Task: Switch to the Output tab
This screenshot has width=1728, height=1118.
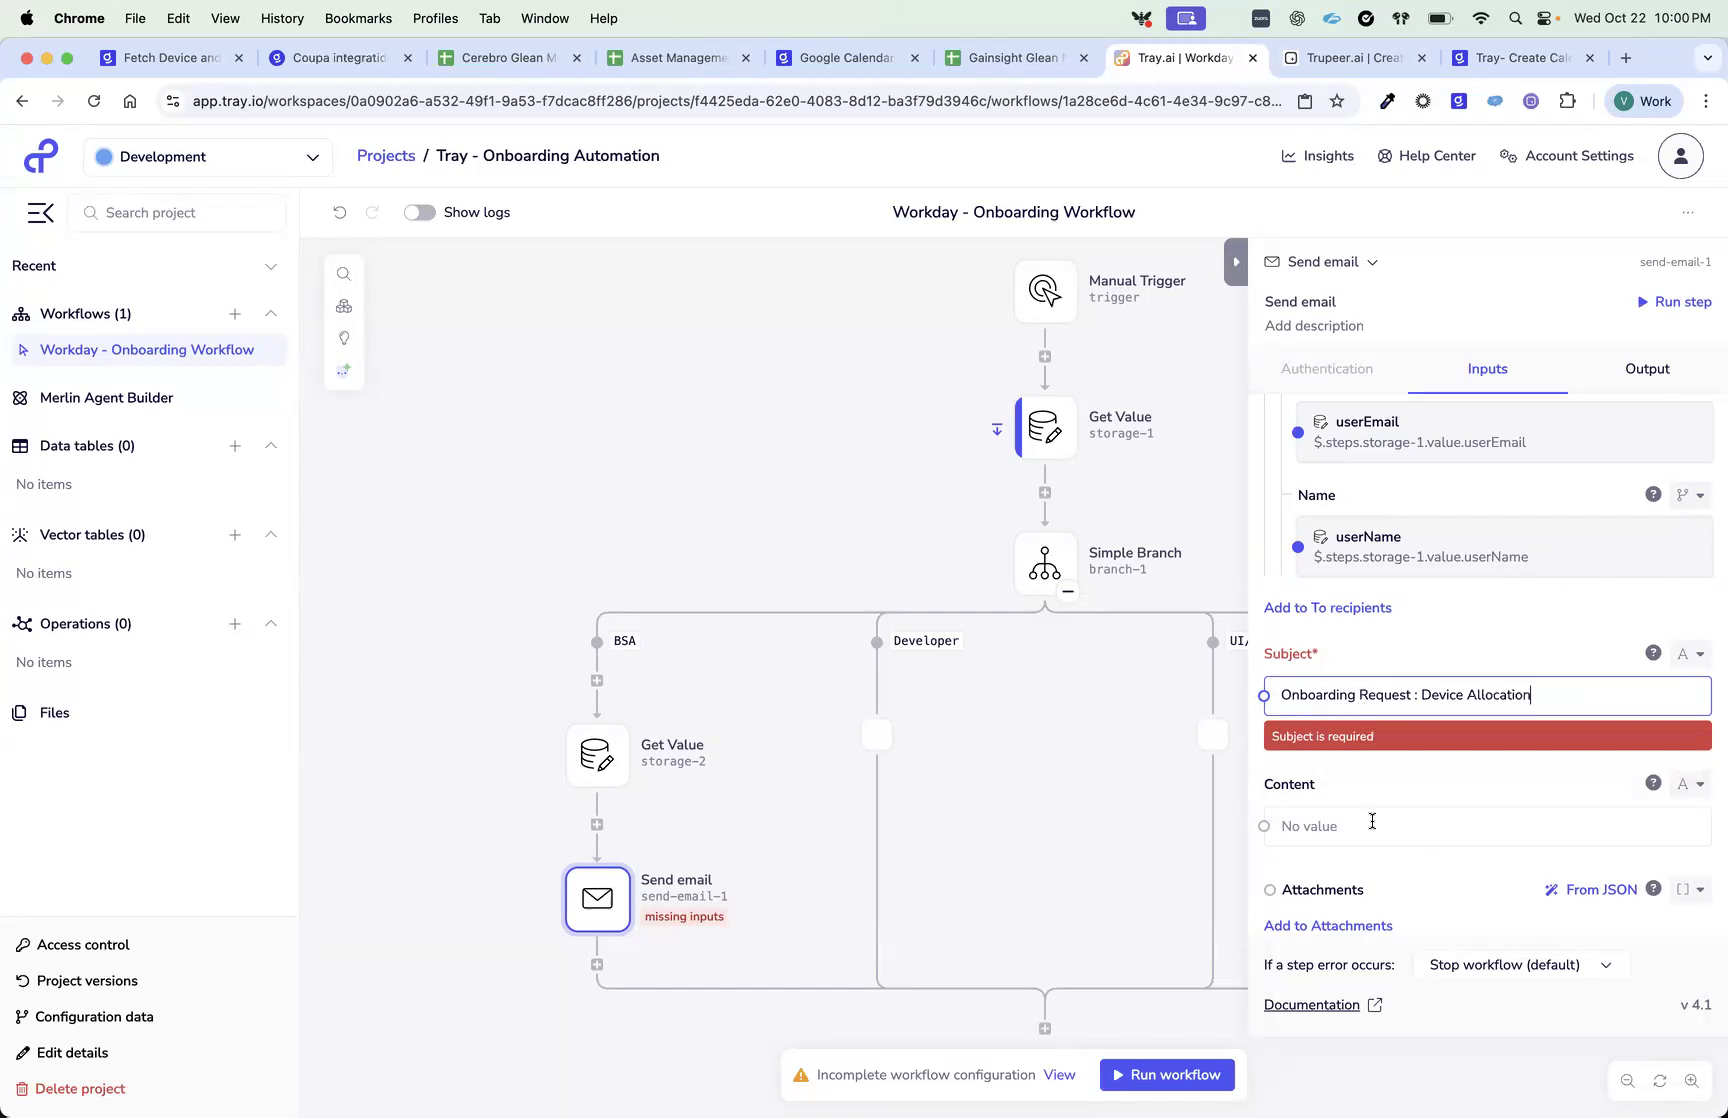Action: 1646,368
